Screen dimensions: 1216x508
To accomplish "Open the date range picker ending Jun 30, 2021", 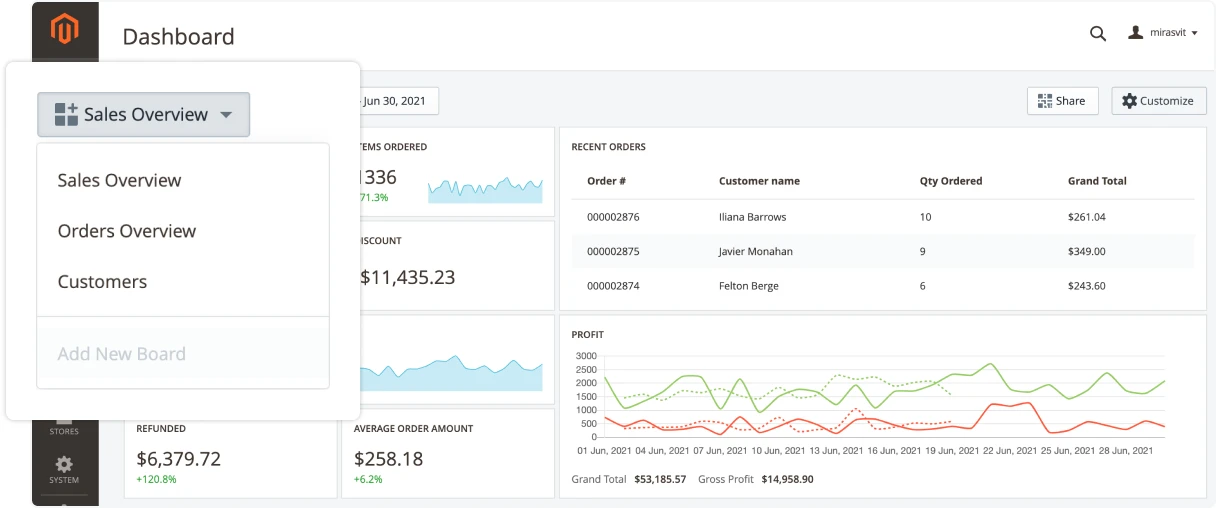I will click(x=397, y=101).
